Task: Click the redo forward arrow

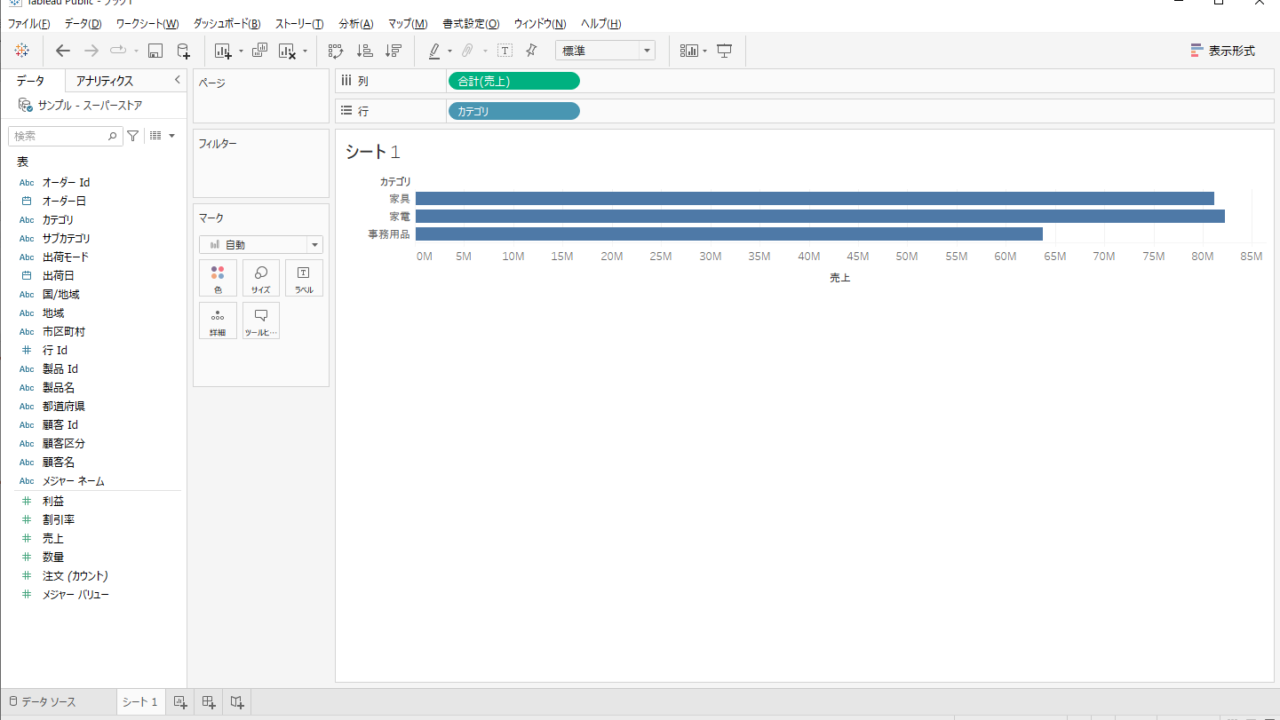Action: 91,50
